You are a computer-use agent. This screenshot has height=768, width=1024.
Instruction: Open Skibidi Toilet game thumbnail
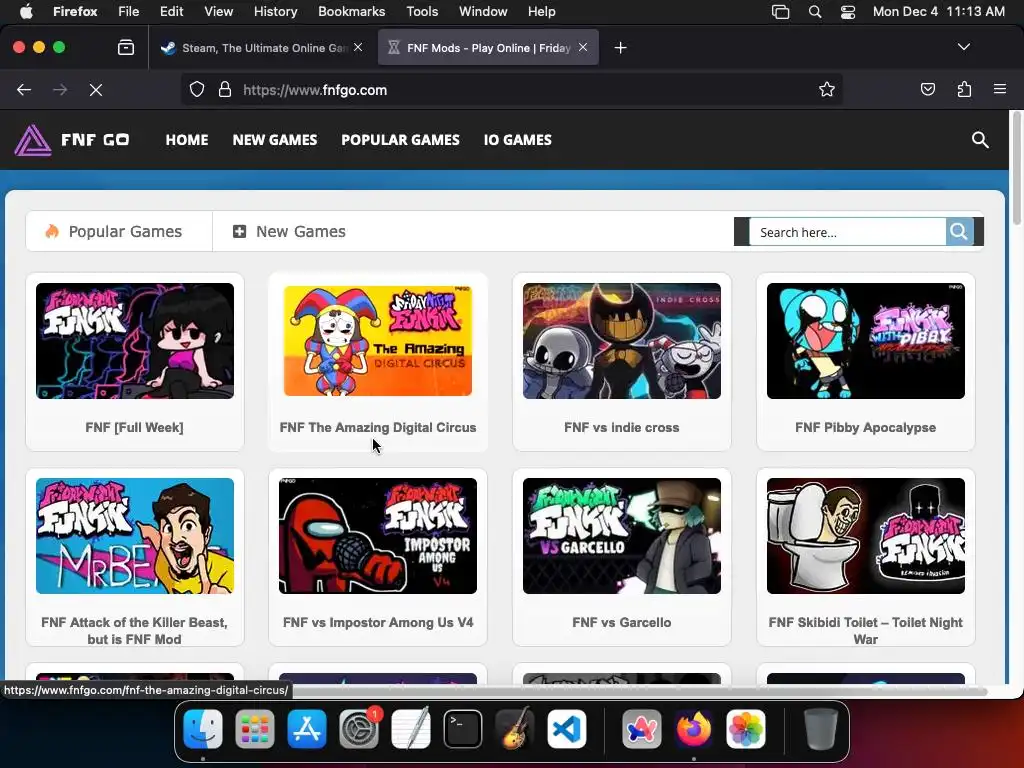[x=865, y=536]
